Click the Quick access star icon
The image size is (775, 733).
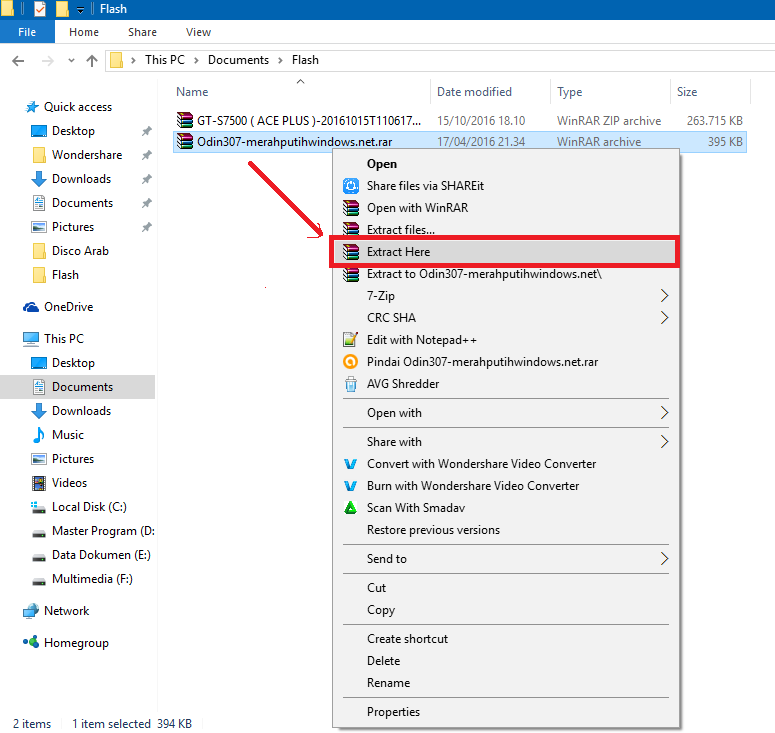[32, 107]
